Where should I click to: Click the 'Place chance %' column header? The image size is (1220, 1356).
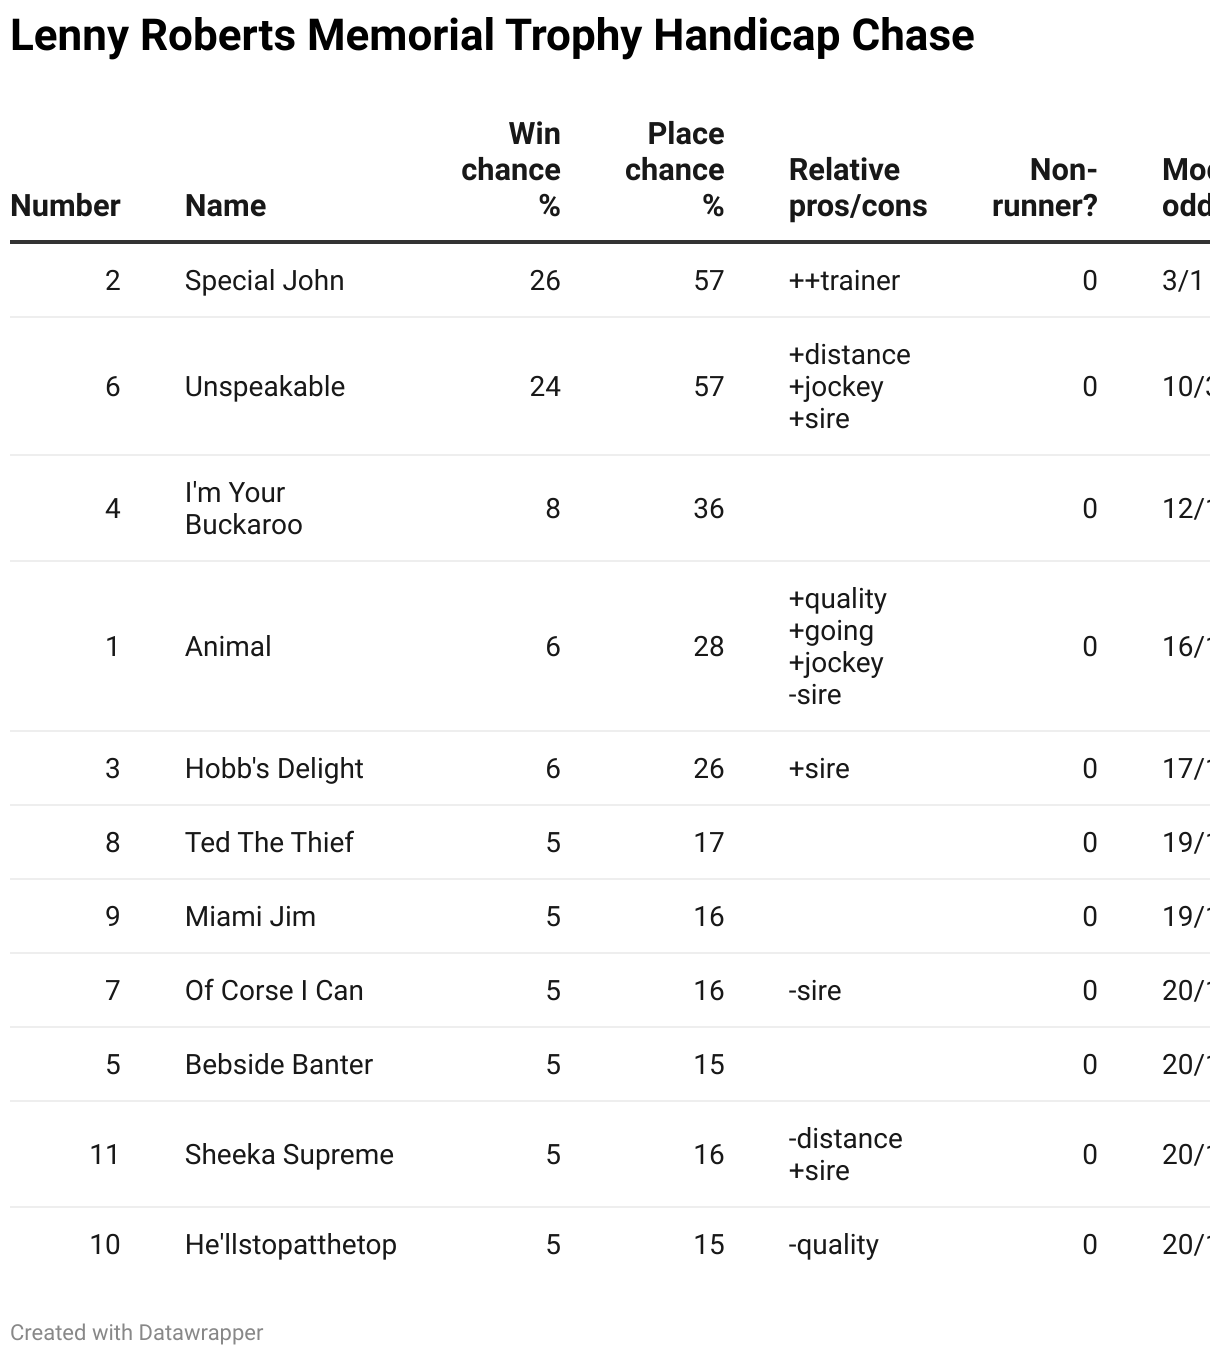(675, 170)
